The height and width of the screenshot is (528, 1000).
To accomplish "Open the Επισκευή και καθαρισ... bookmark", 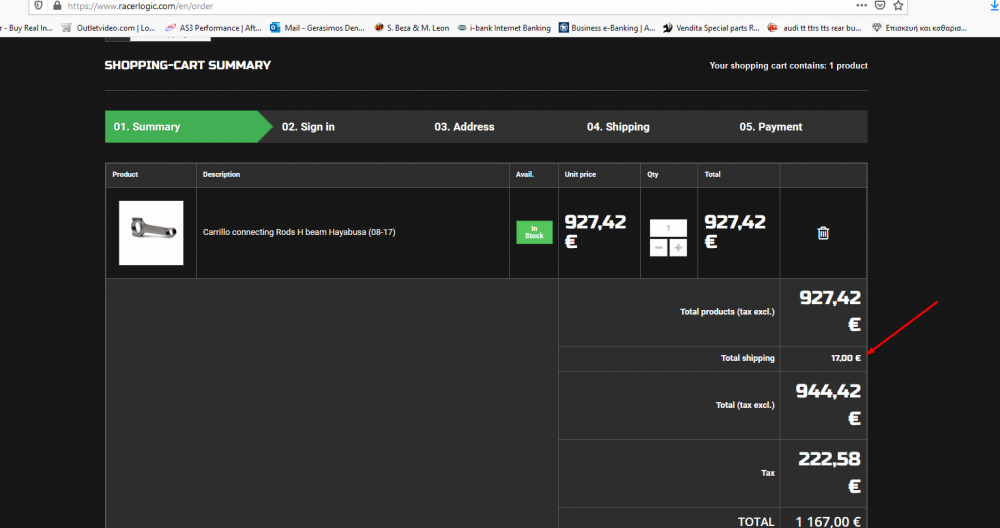I will (x=919, y=28).
